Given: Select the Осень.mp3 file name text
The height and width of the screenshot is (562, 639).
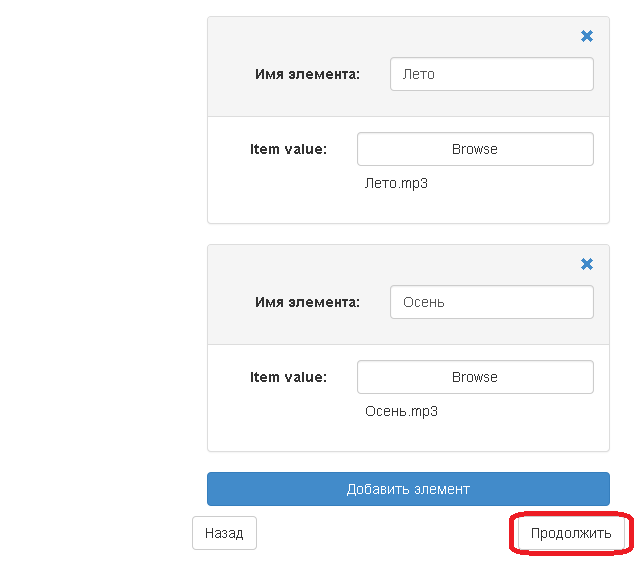Looking at the screenshot, I should tap(401, 411).
